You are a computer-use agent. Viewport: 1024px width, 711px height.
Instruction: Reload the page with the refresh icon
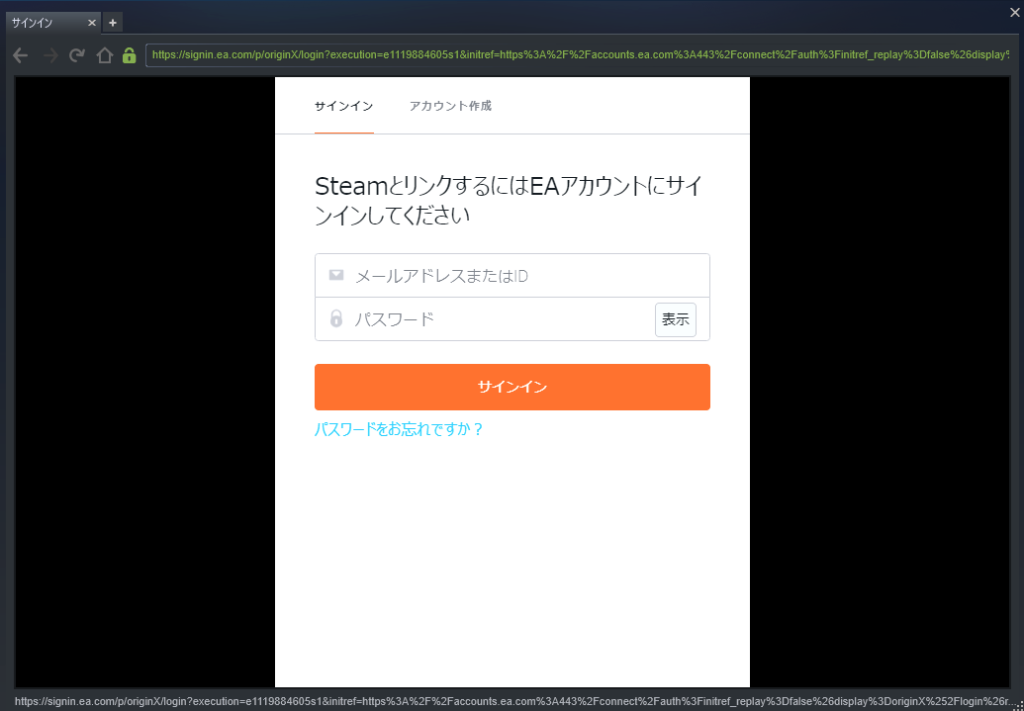click(77, 55)
